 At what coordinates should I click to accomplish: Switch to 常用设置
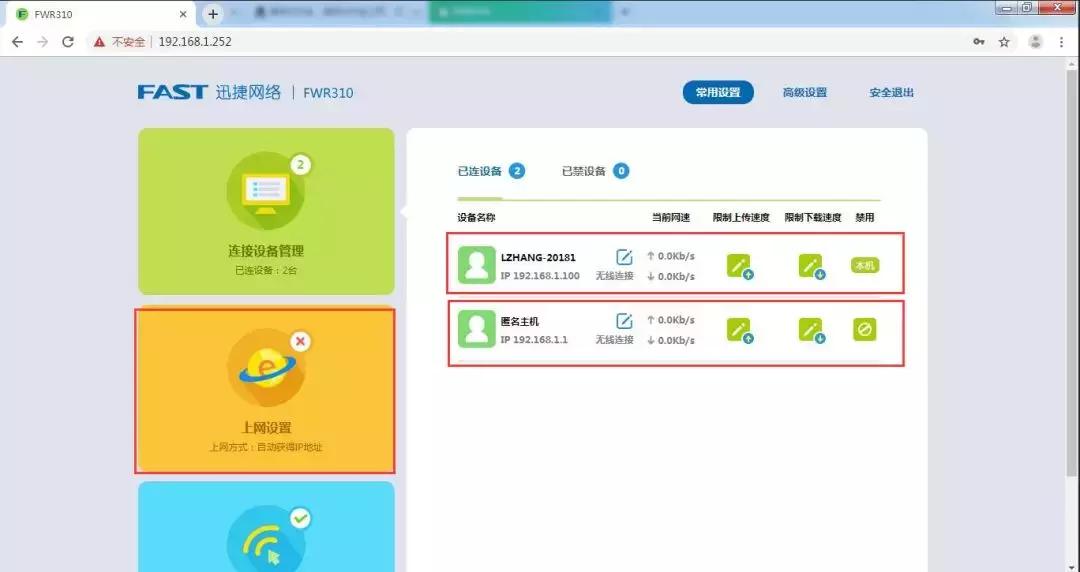coord(718,92)
